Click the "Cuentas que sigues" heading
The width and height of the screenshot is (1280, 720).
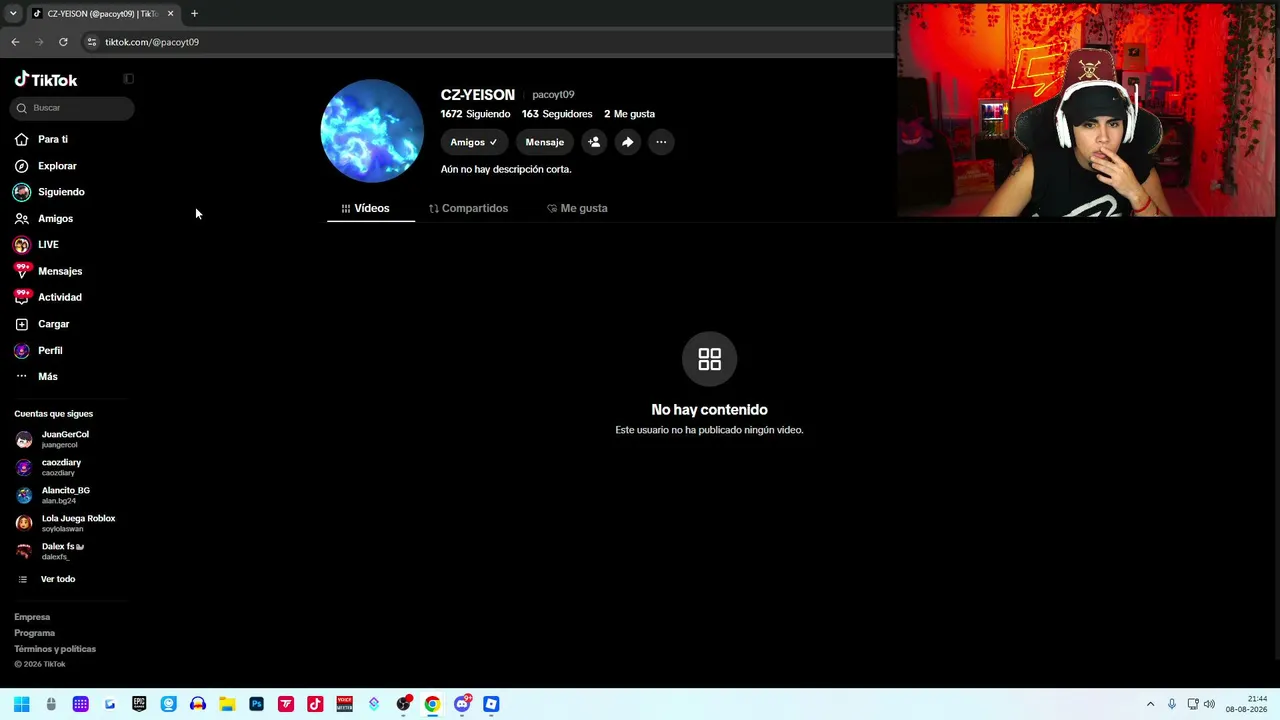(53, 414)
